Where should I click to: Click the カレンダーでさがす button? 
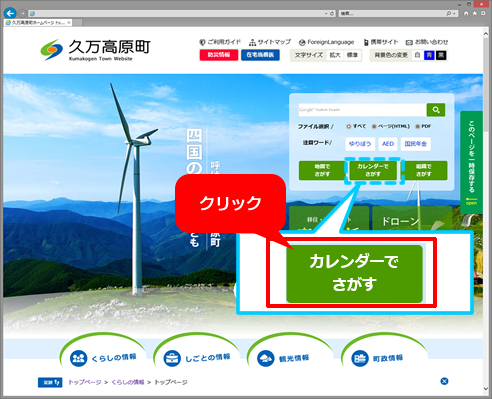tap(373, 170)
